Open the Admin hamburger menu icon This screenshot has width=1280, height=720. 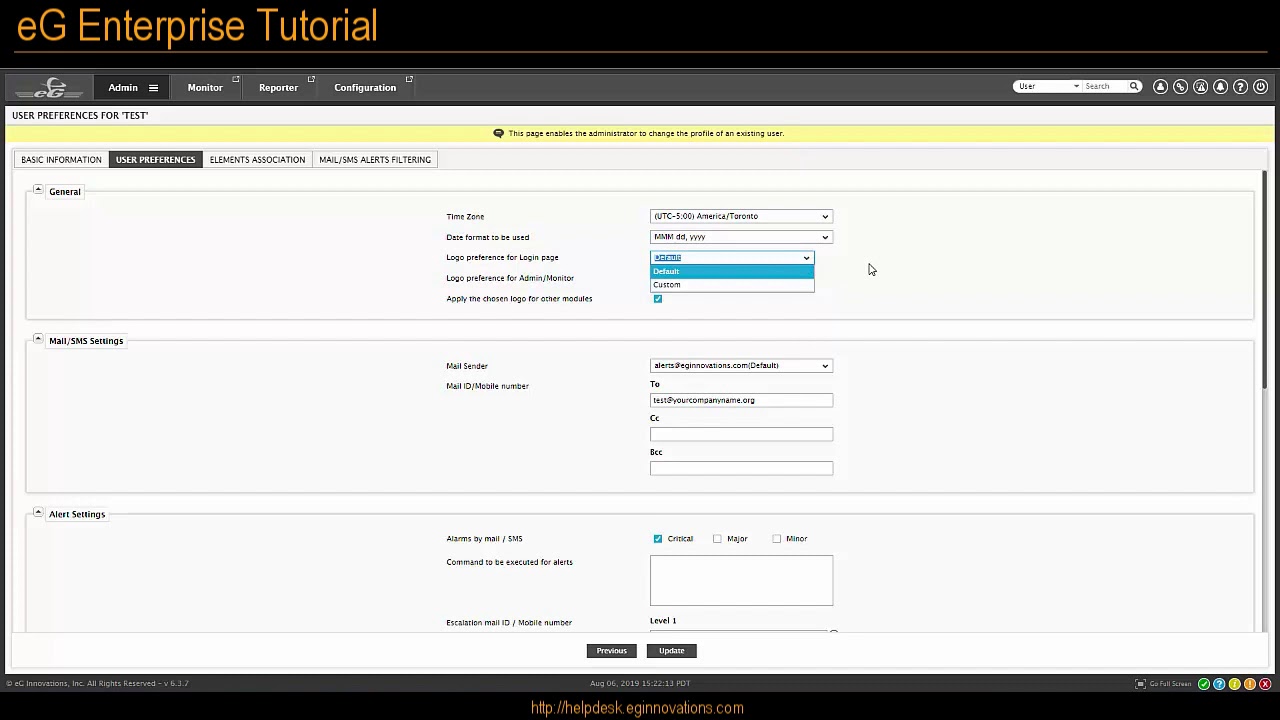pos(153,88)
